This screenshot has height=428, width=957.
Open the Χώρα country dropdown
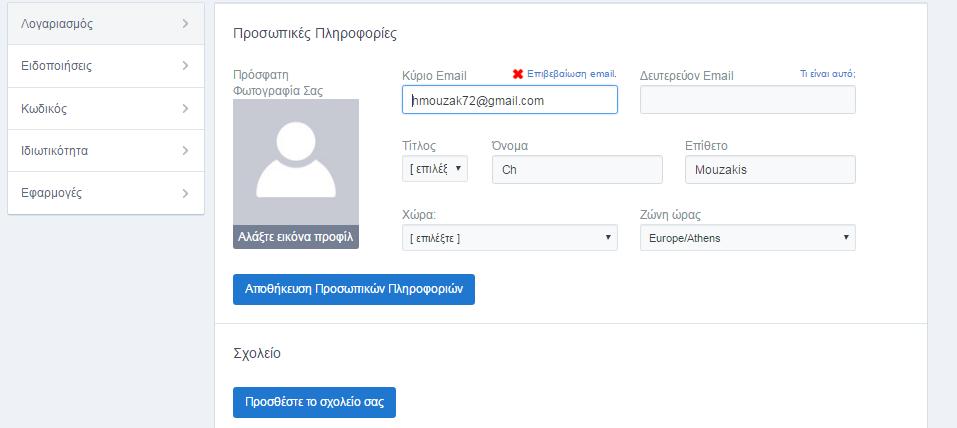(510, 238)
